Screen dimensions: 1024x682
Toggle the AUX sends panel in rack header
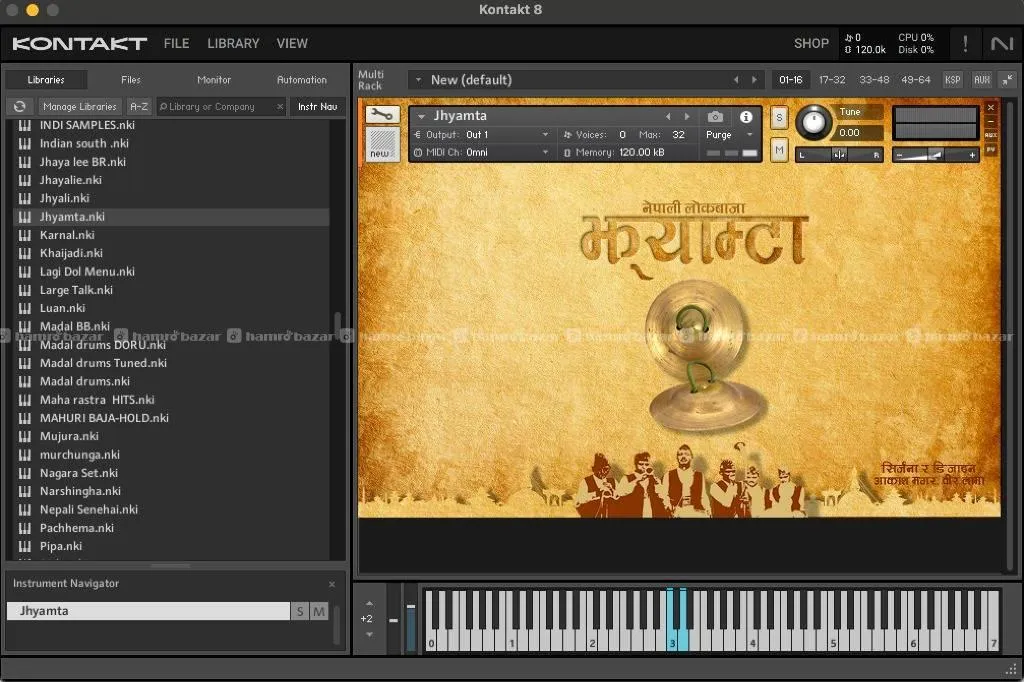(982, 80)
